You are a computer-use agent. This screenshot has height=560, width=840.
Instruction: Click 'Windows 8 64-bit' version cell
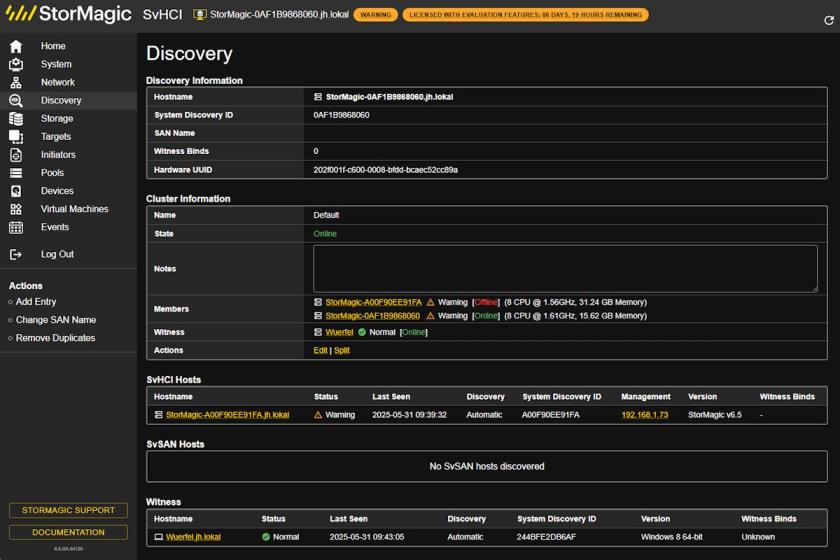pyautogui.click(x=672, y=537)
